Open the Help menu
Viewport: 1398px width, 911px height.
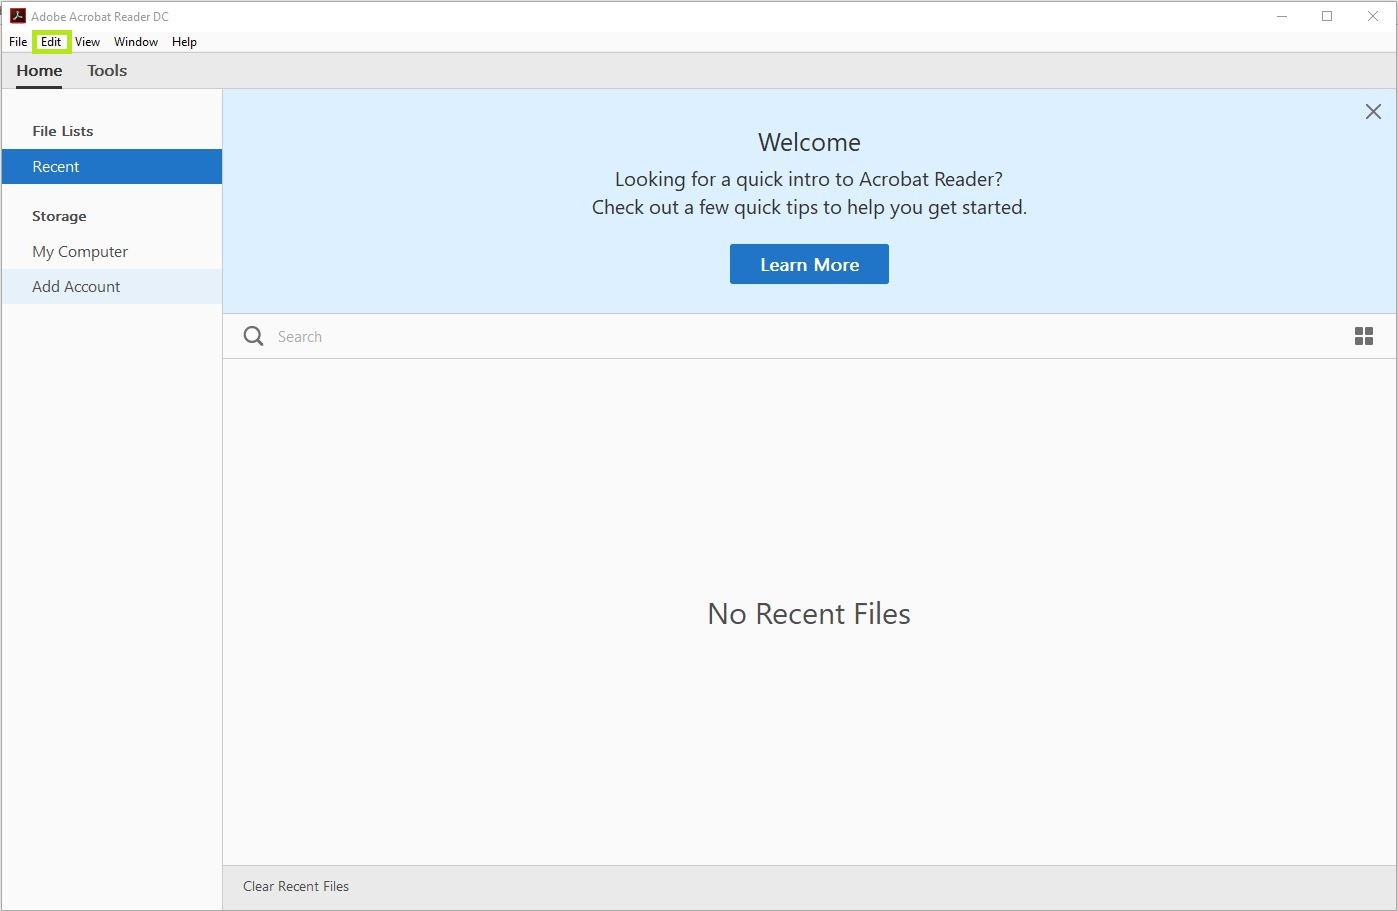(184, 42)
